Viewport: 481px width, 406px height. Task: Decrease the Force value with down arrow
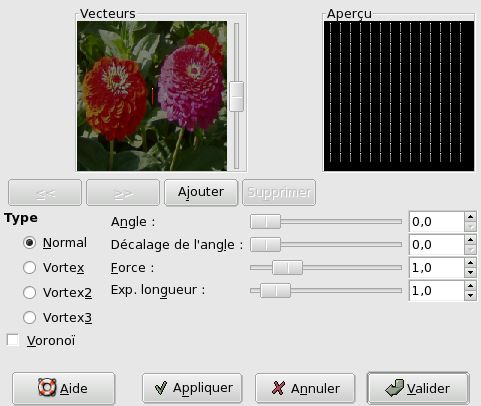470,272
